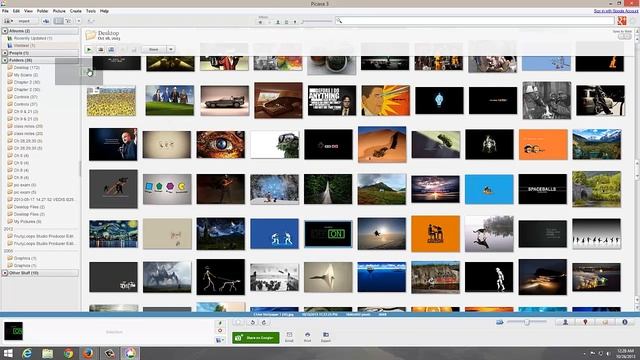
Task: Open Windows Start button
Action: [x=8, y=353]
